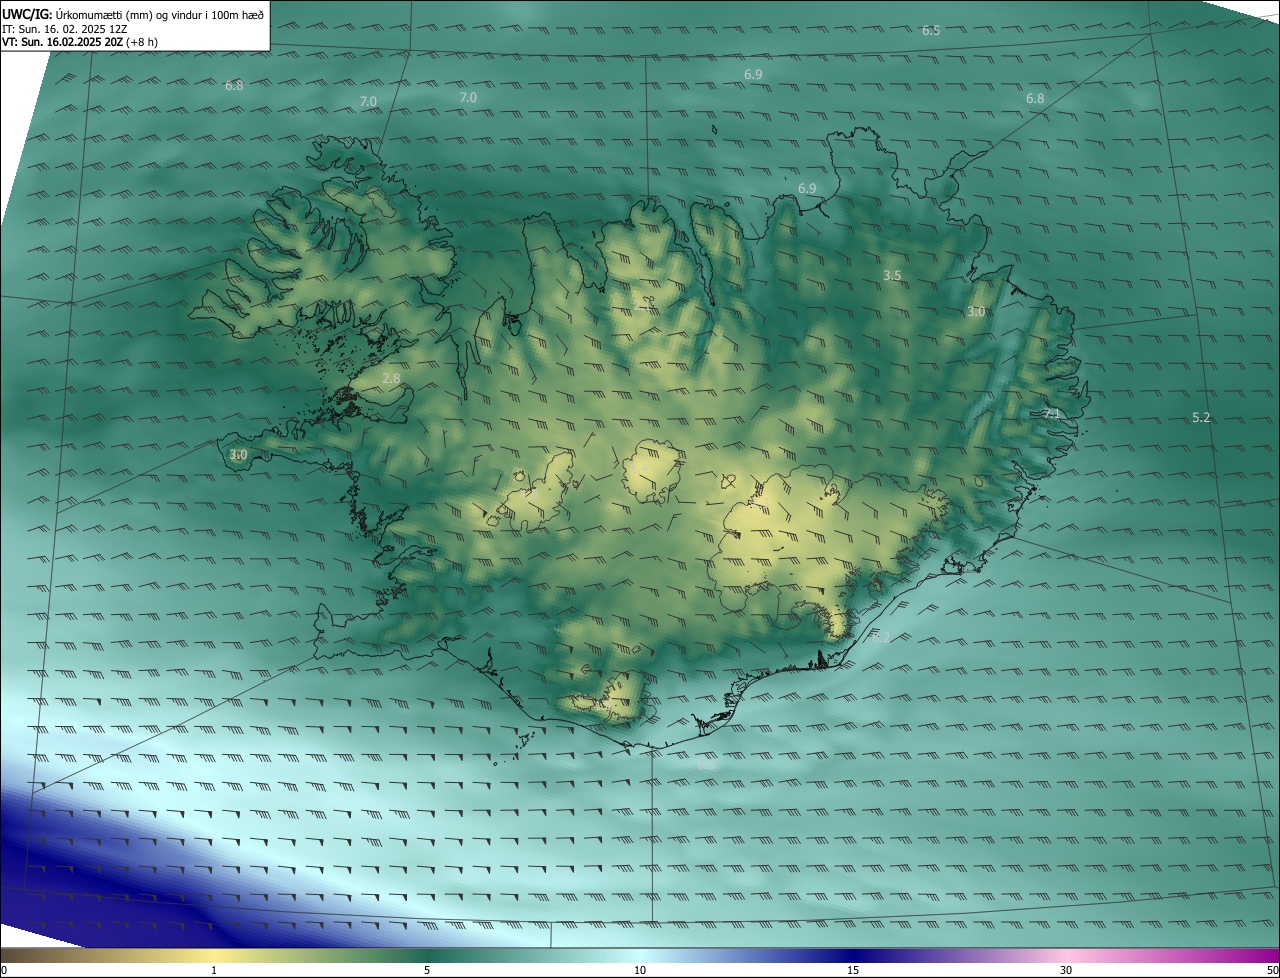The image size is (1280, 978).
Task: Pick the light pink colorbar segment above 30
Action: tap(1066, 955)
